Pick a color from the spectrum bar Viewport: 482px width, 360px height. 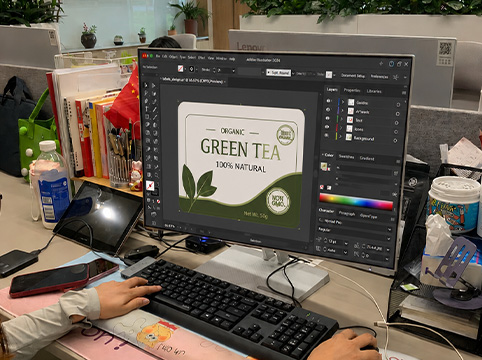pos(356,202)
